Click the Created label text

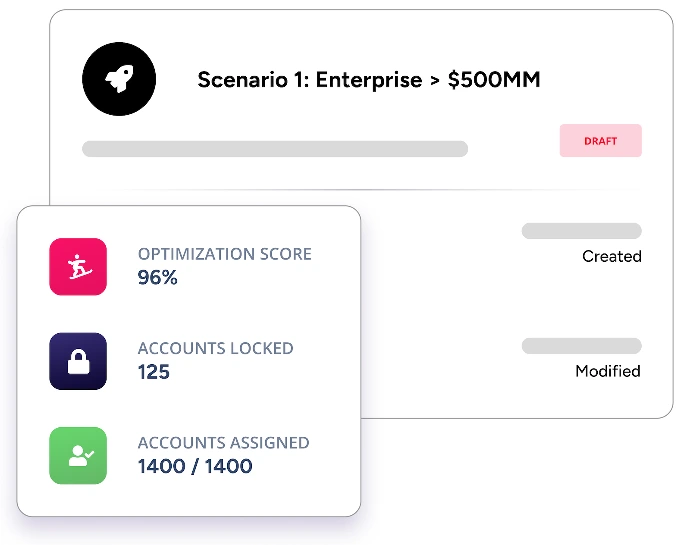[611, 256]
